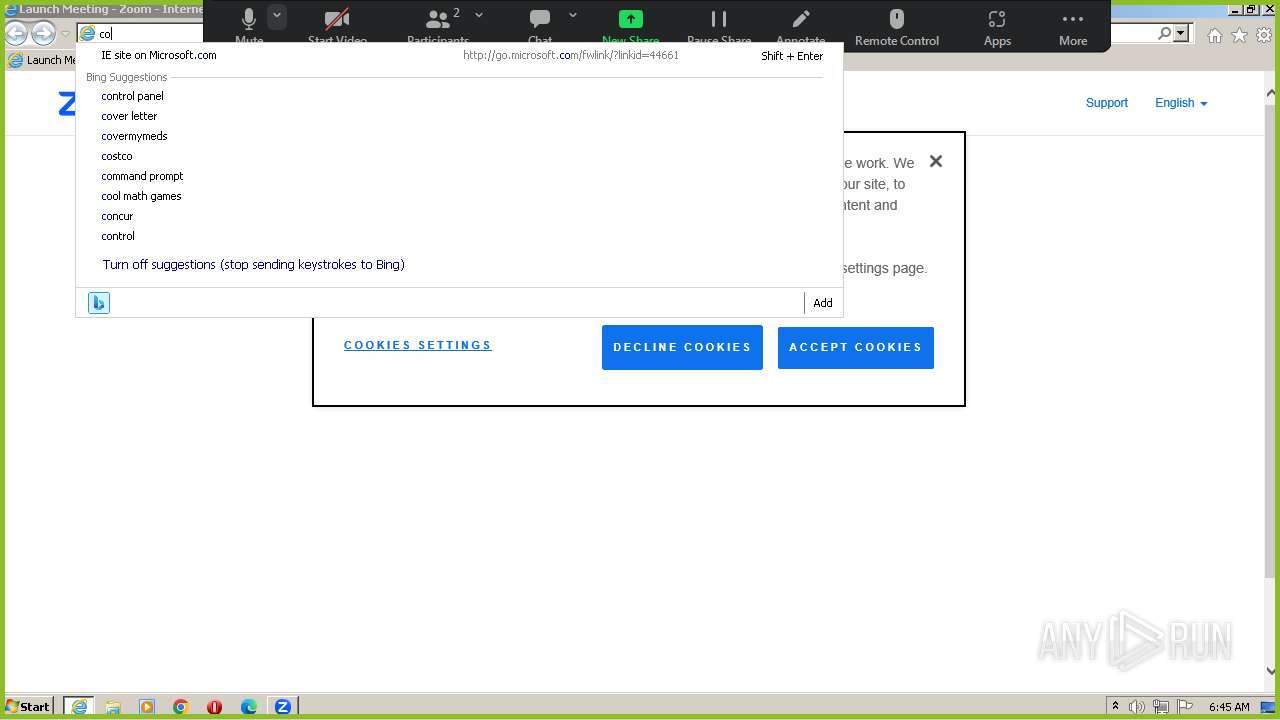Viewport: 1280px width, 720px height.
Task: Expand Participants options chevron
Action: point(479,15)
